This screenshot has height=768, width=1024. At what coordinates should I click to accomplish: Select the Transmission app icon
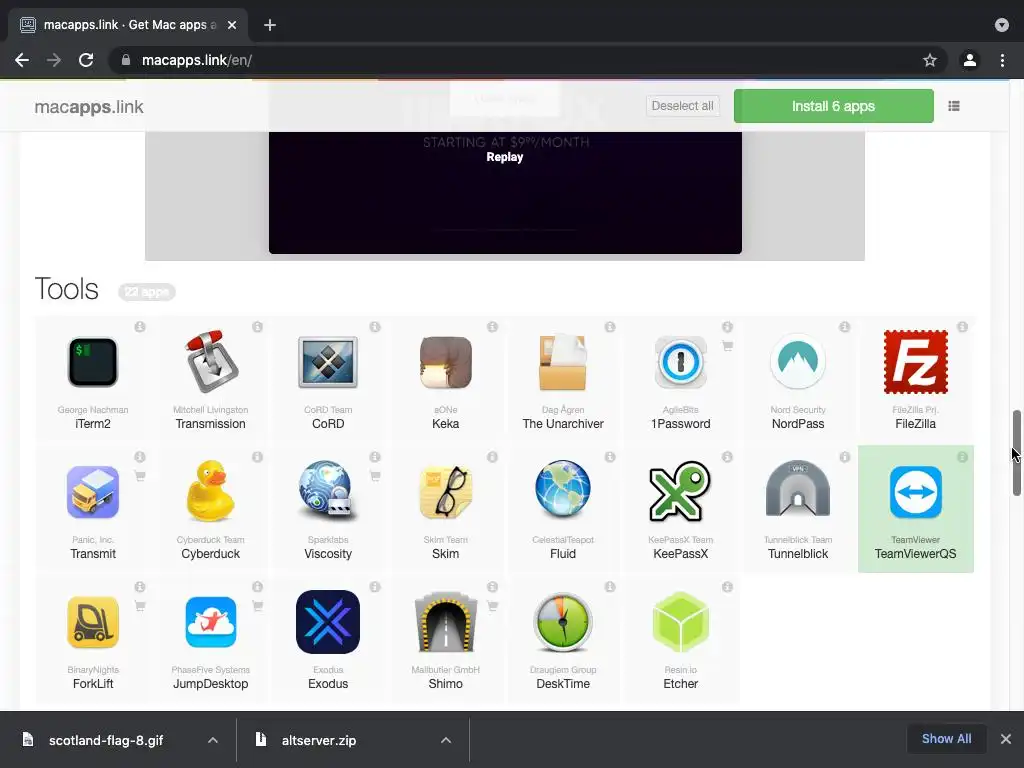[x=210, y=362]
